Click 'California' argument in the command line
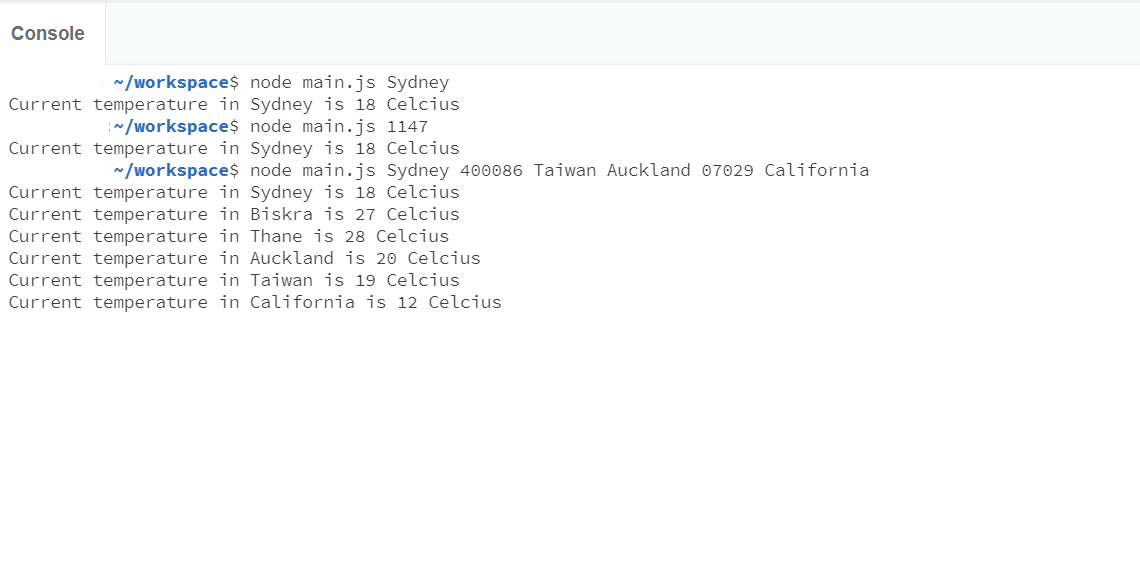The image size is (1140, 566). (x=816, y=170)
